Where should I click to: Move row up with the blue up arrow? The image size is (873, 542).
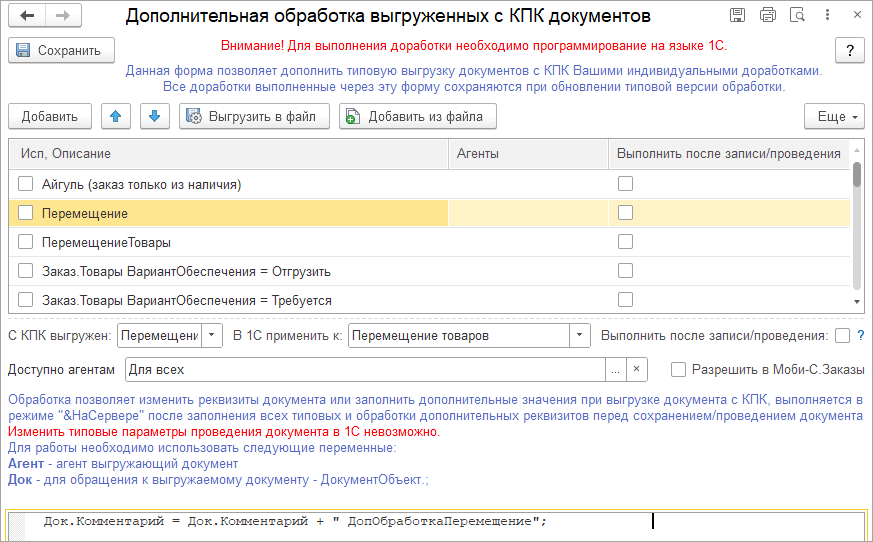click(116, 117)
